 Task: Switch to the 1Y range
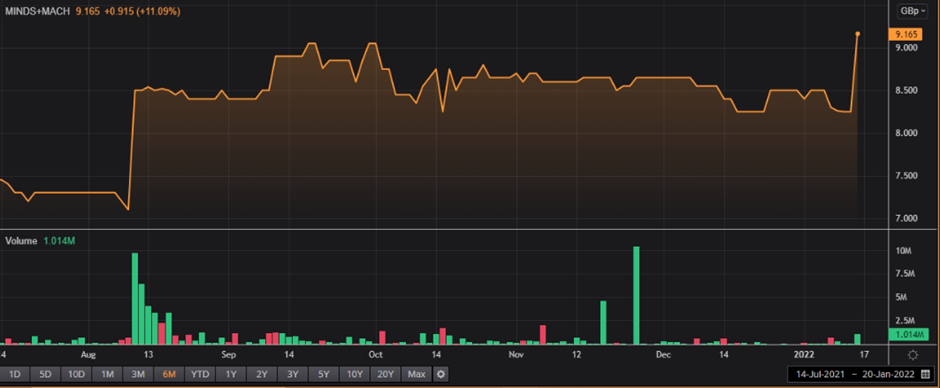coord(231,374)
